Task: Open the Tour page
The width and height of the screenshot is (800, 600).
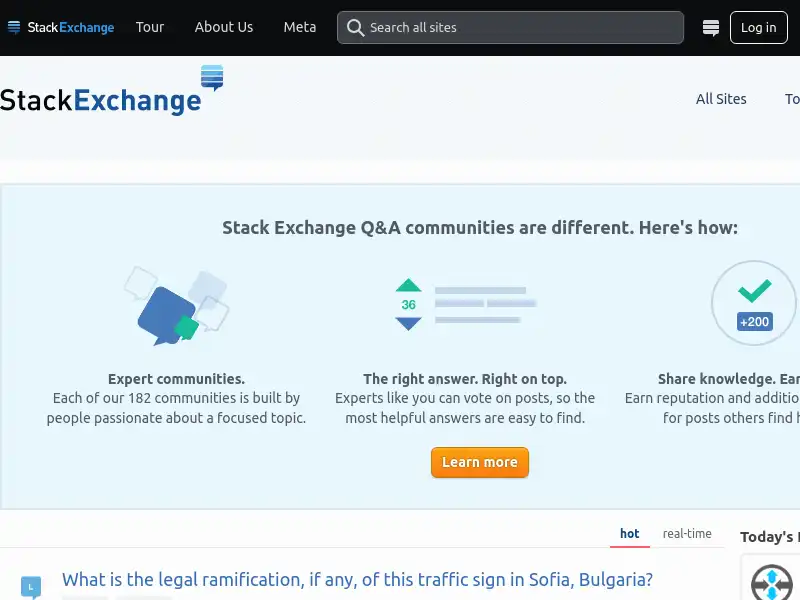Action: point(150,27)
